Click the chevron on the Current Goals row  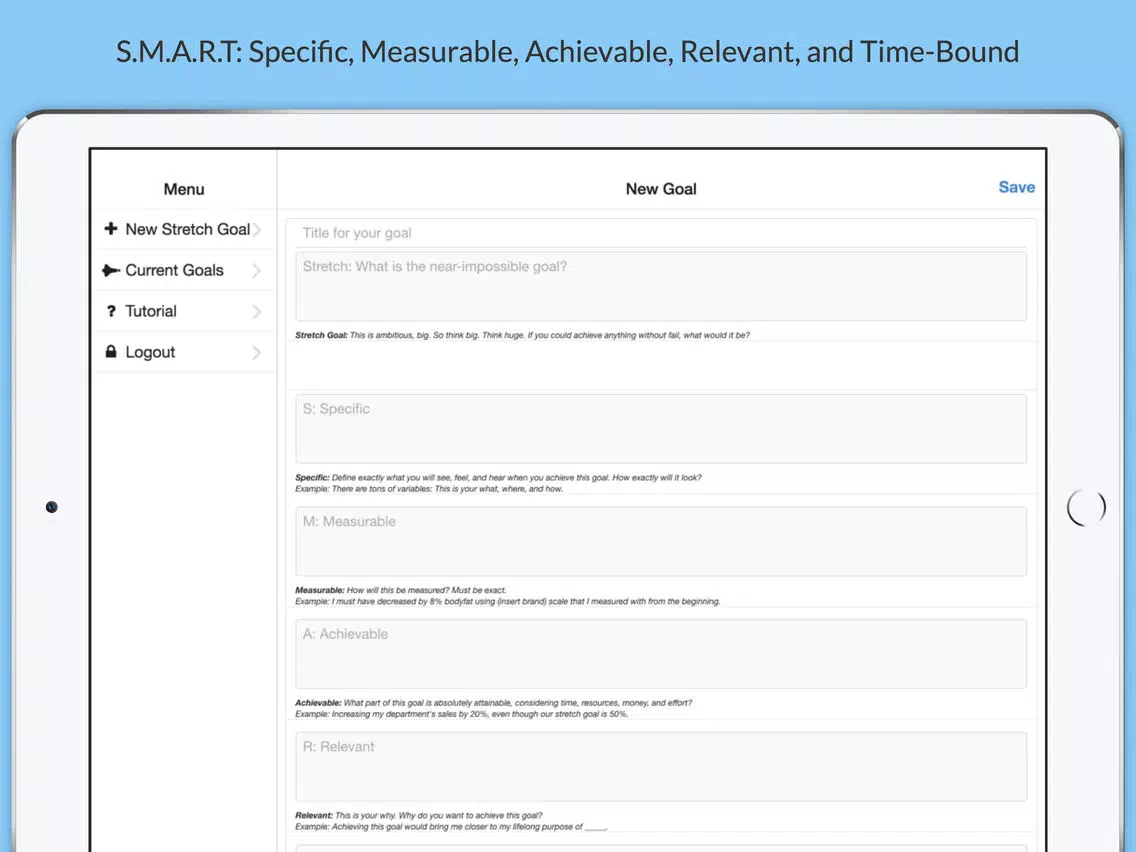[256, 271]
